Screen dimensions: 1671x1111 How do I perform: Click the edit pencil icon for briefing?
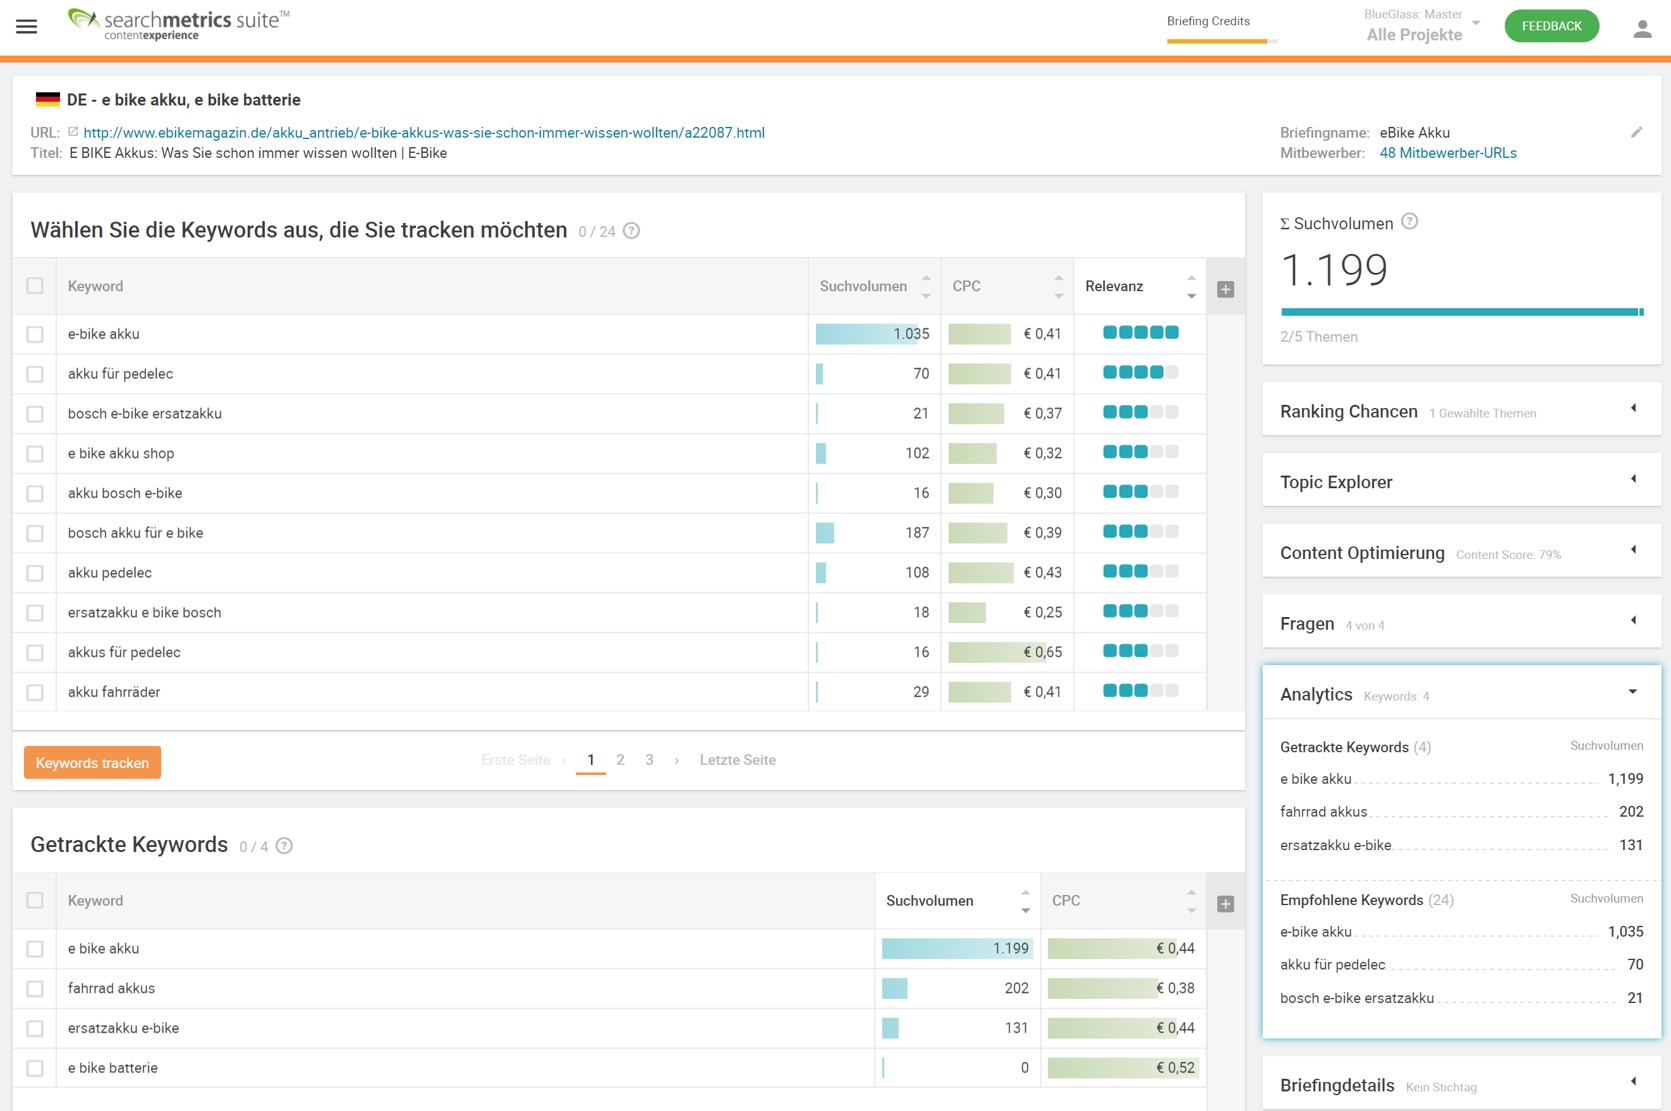click(x=1636, y=132)
